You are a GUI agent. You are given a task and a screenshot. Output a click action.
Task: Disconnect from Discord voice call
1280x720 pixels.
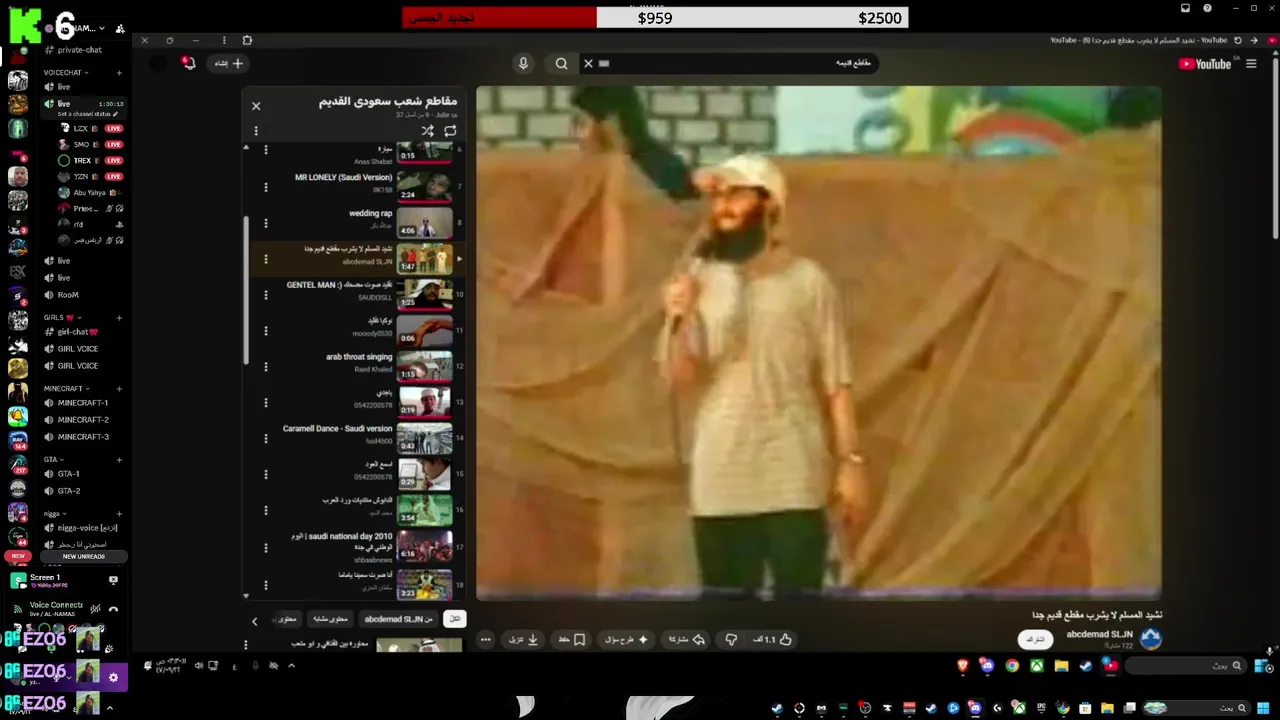pyautogui.click(x=113, y=608)
